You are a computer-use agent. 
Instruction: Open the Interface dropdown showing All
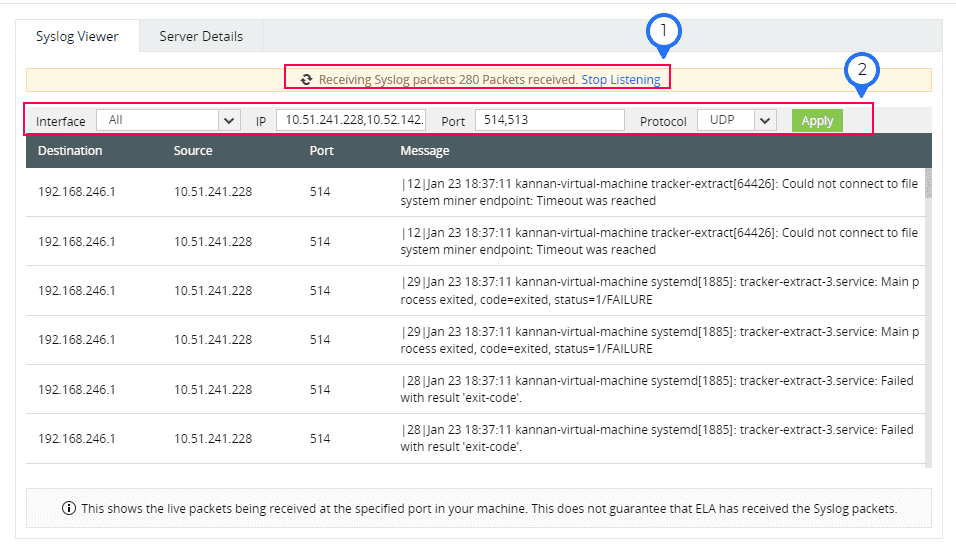click(x=167, y=120)
